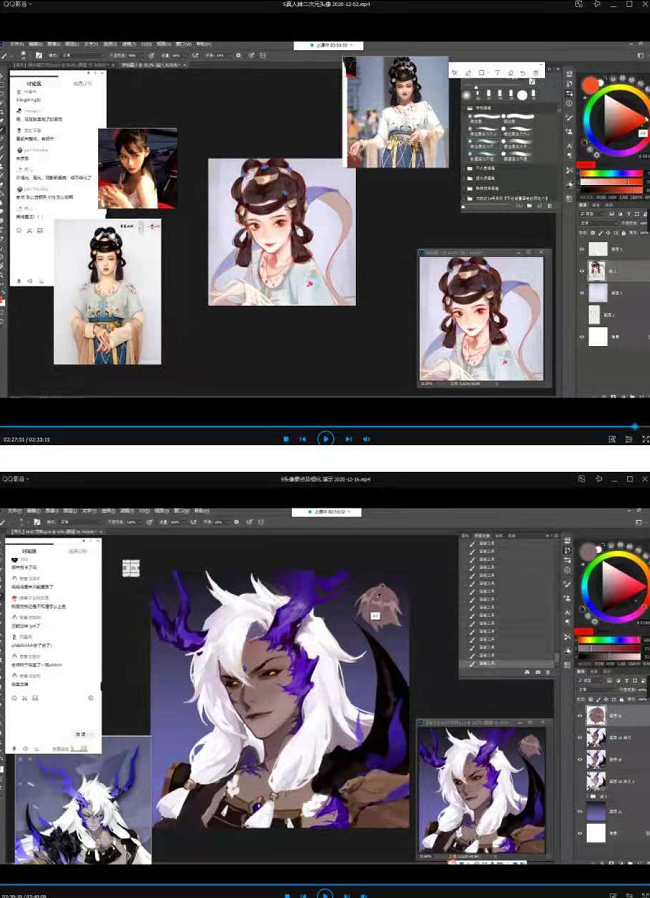The width and height of the screenshot is (650, 898).
Task: Play the hanfu-girl video
Action: [x=325, y=439]
